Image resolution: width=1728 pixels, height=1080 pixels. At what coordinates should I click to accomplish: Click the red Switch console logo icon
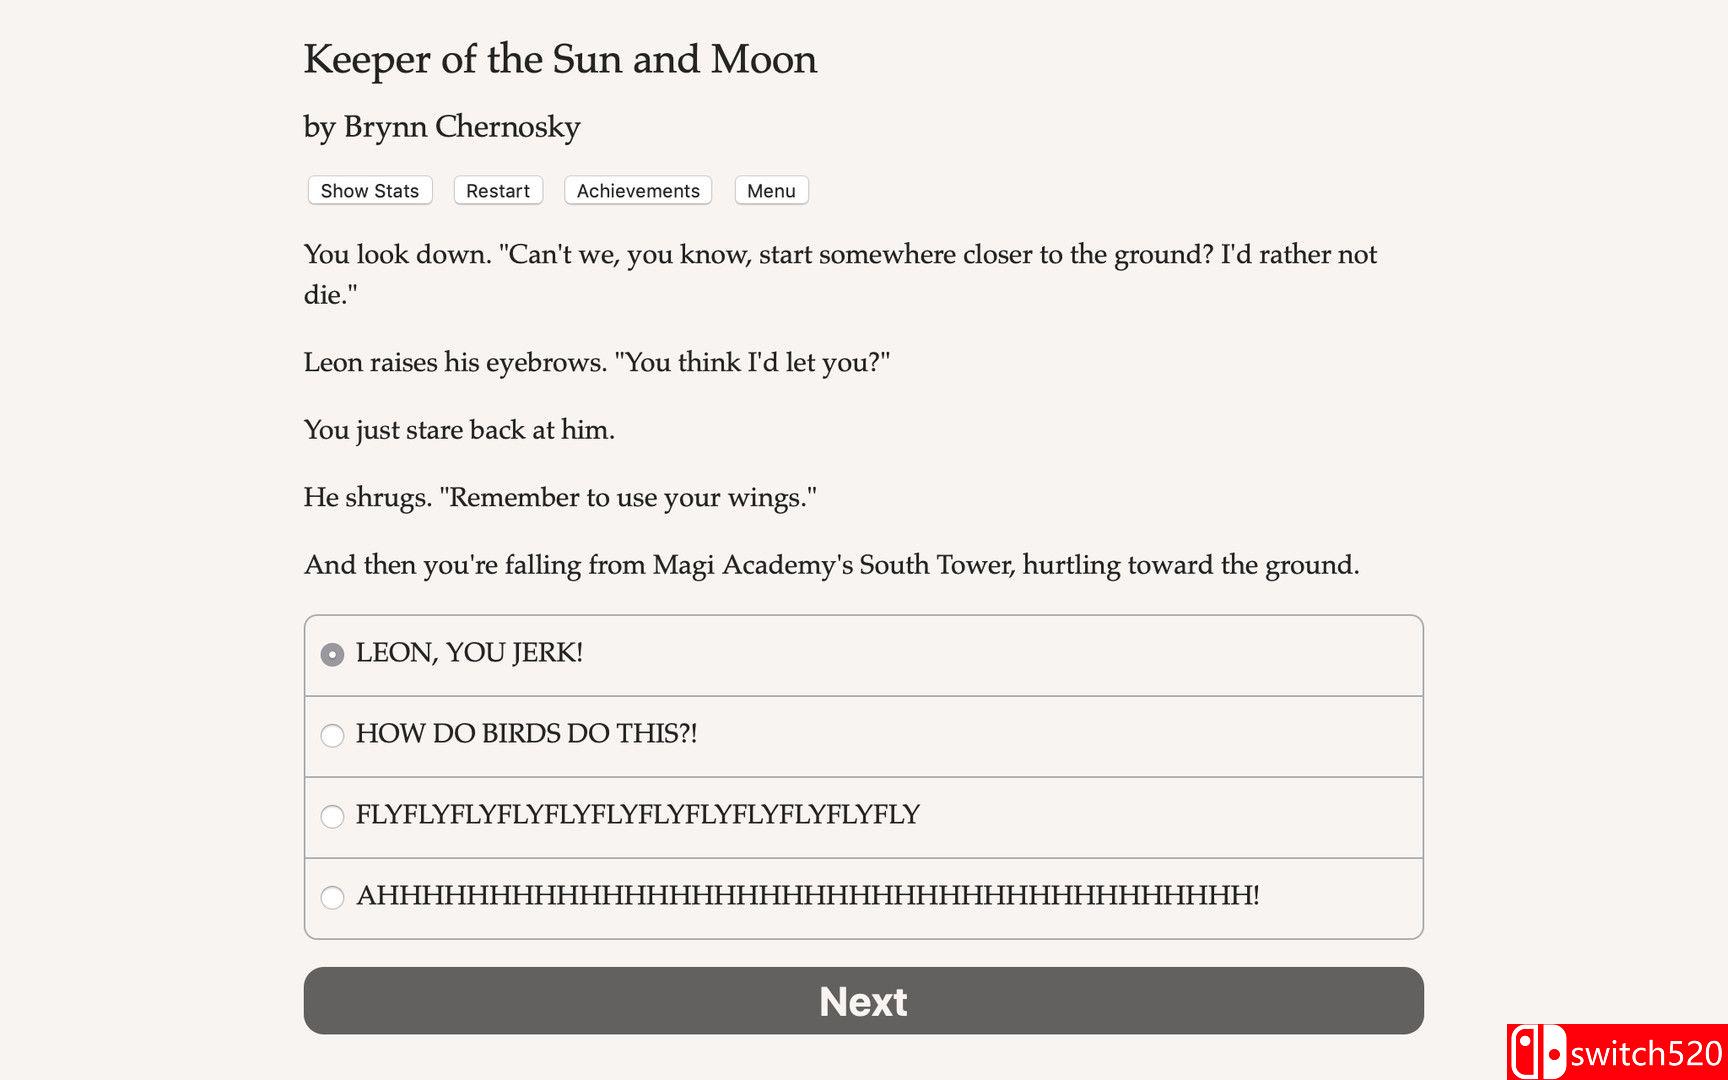click(x=1537, y=1052)
